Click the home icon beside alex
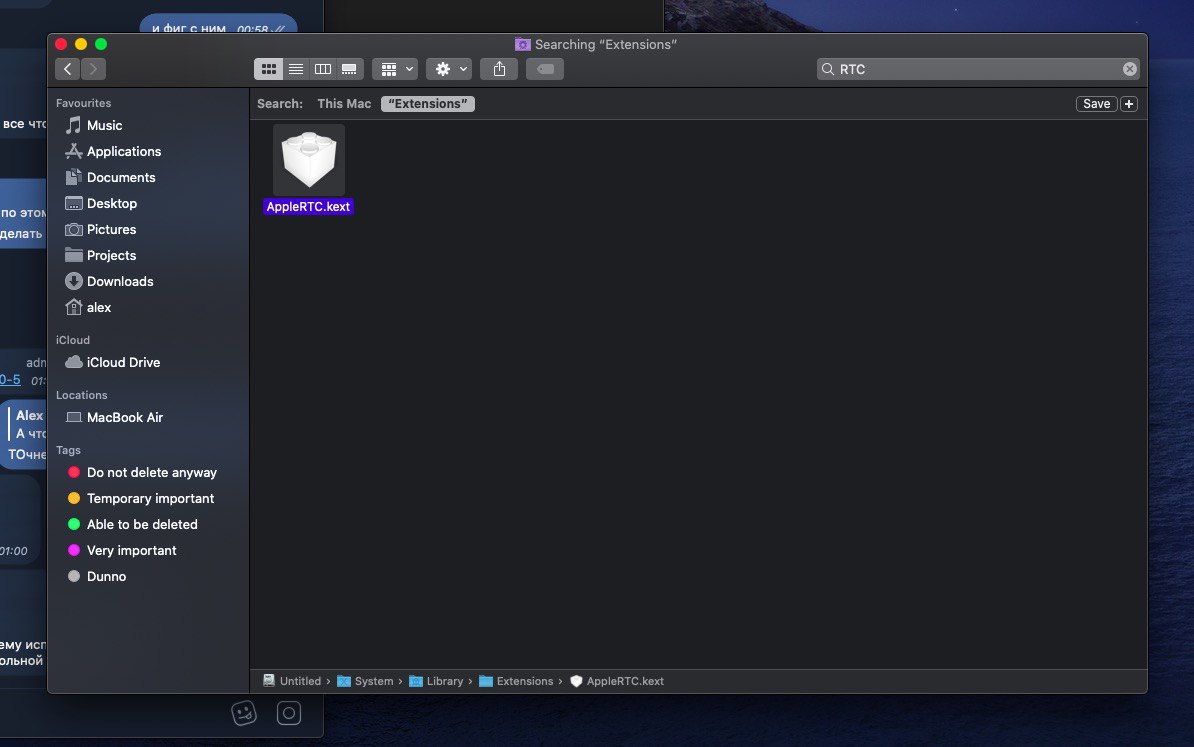Screen dimensions: 1194x747 (x=73, y=307)
